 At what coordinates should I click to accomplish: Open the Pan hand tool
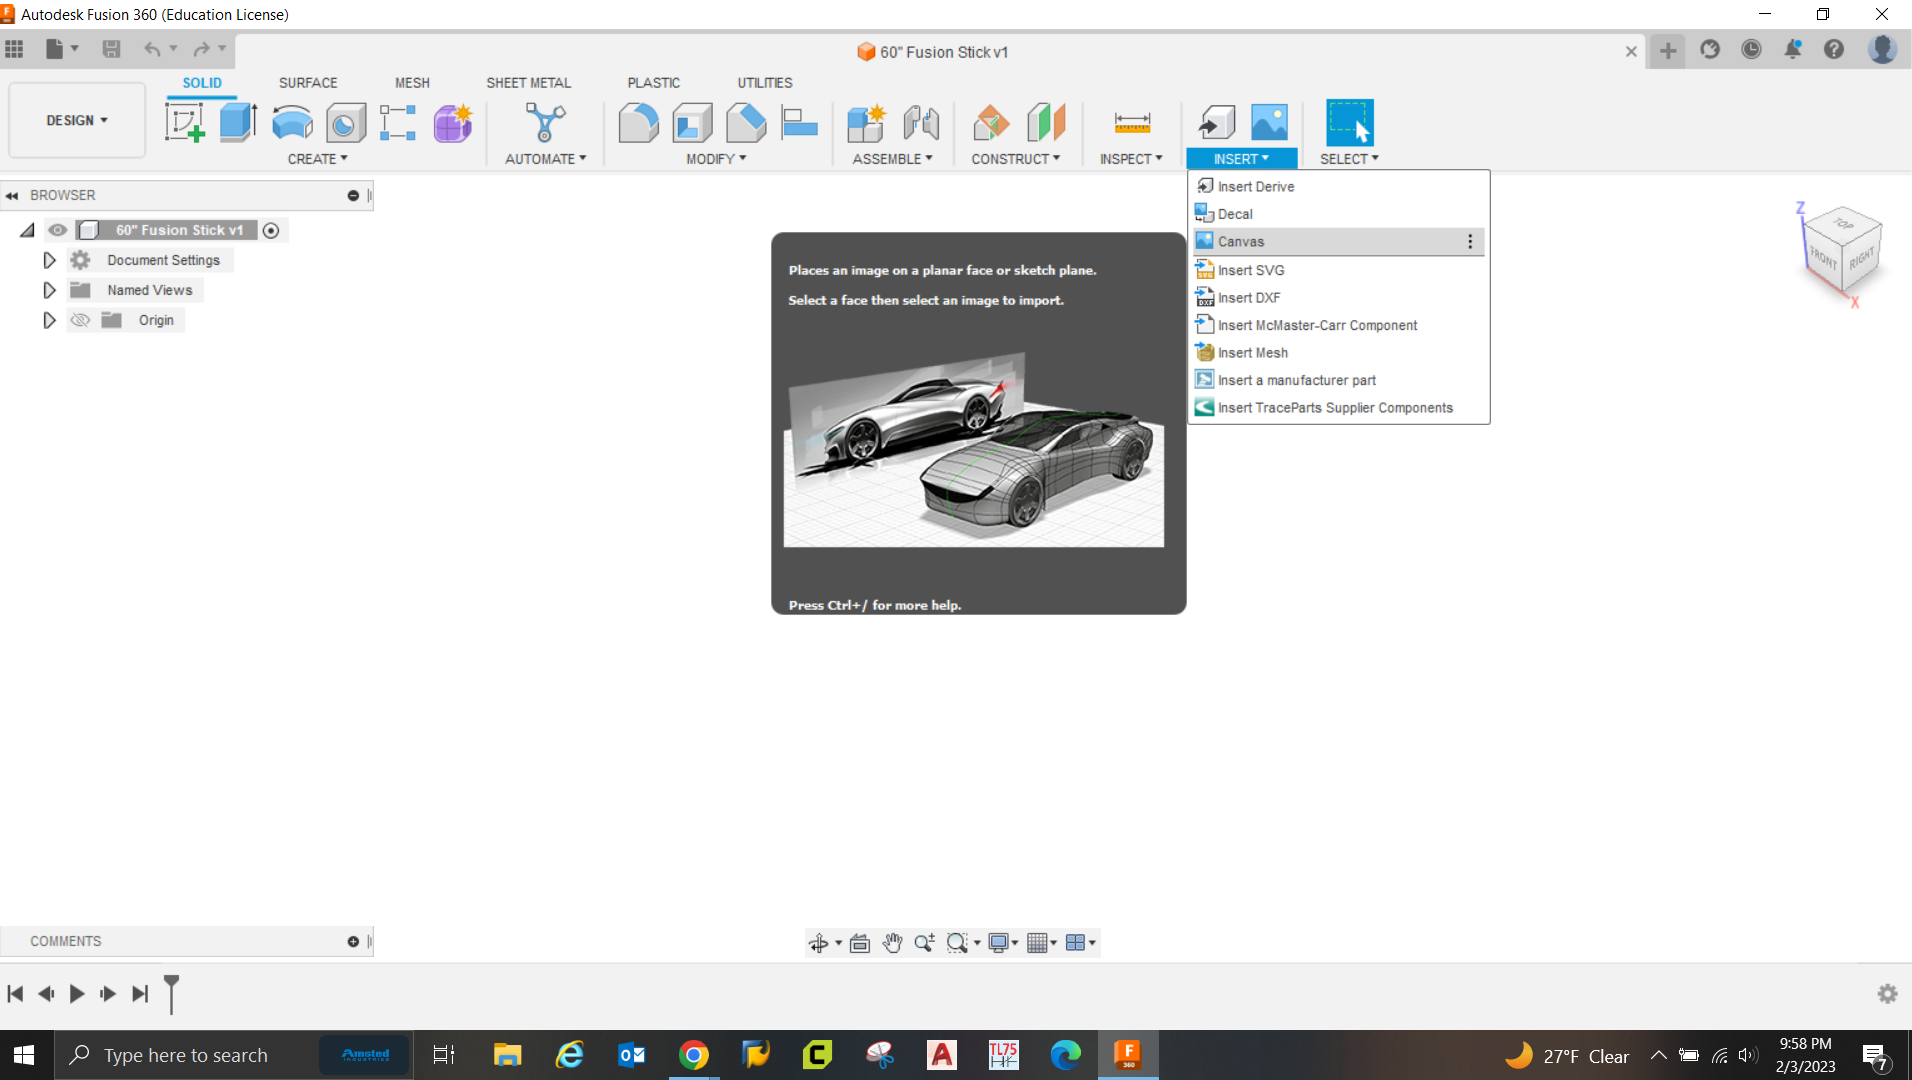point(892,943)
